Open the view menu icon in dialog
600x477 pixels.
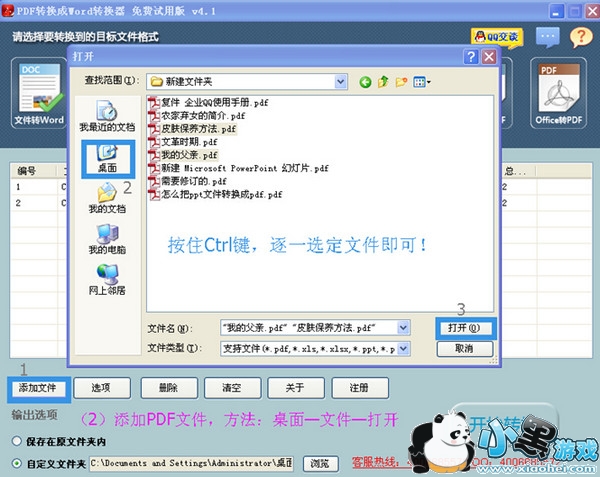[x=422, y=82]
